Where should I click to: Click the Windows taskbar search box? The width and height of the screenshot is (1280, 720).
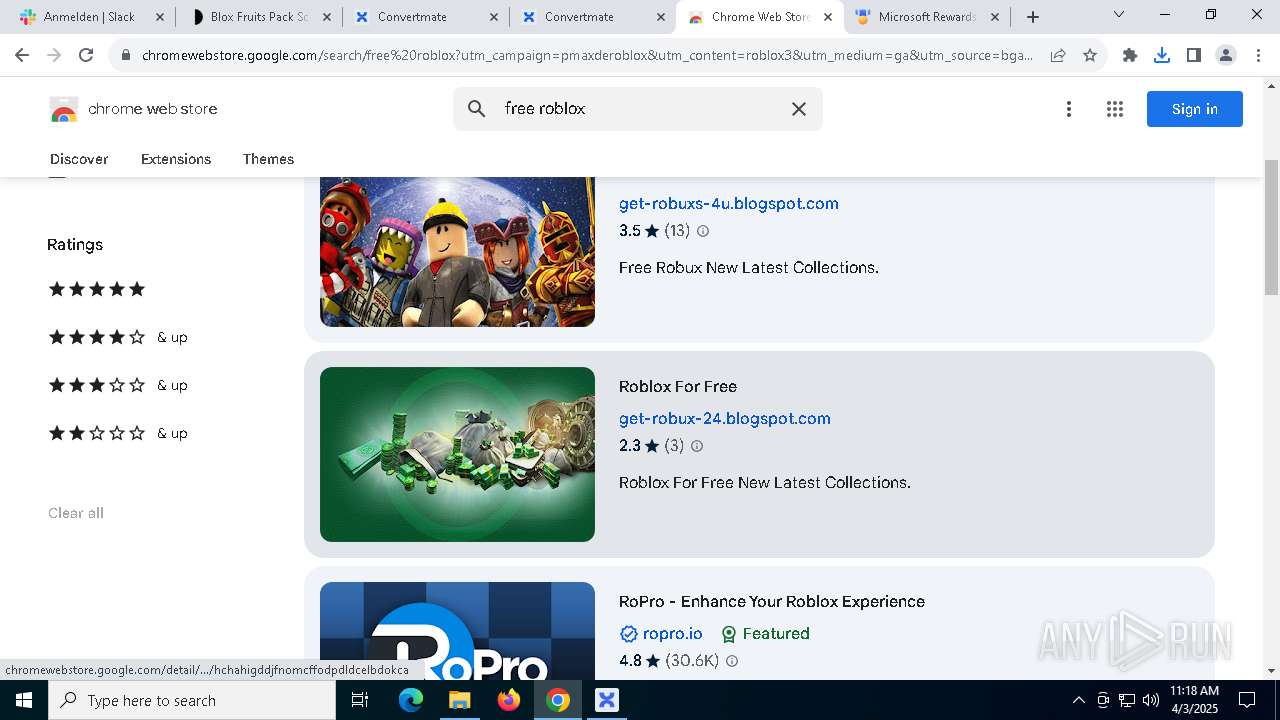tap(192, 700)
